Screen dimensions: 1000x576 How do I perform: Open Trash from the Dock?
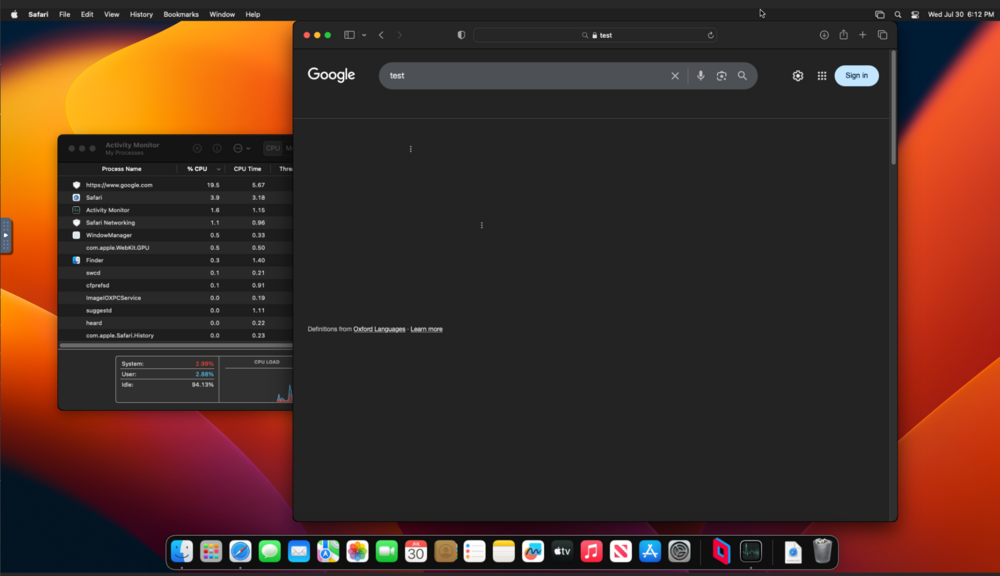(823, 551)
